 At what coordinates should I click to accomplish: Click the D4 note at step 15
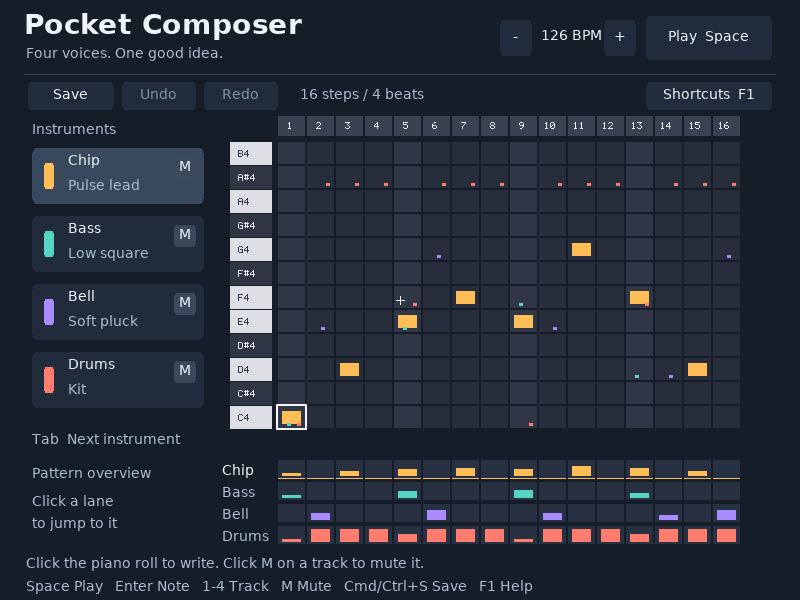click(x=697, y=369)
